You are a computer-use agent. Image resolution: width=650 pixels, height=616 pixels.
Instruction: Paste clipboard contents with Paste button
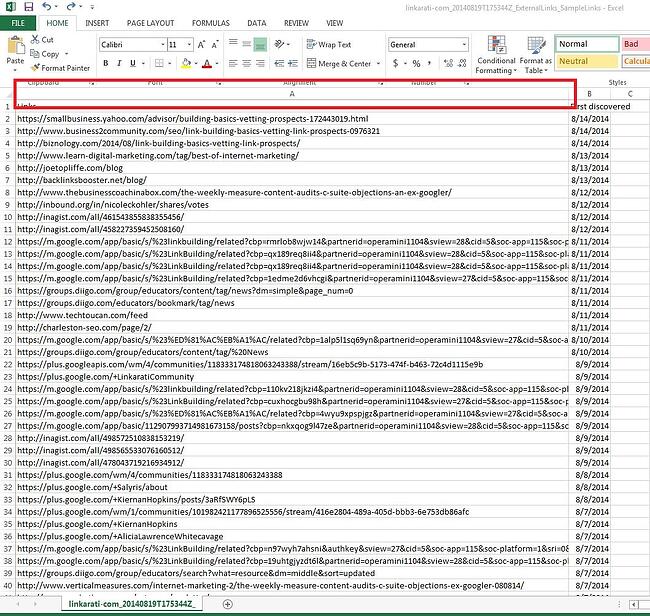[x=15, y=50]
